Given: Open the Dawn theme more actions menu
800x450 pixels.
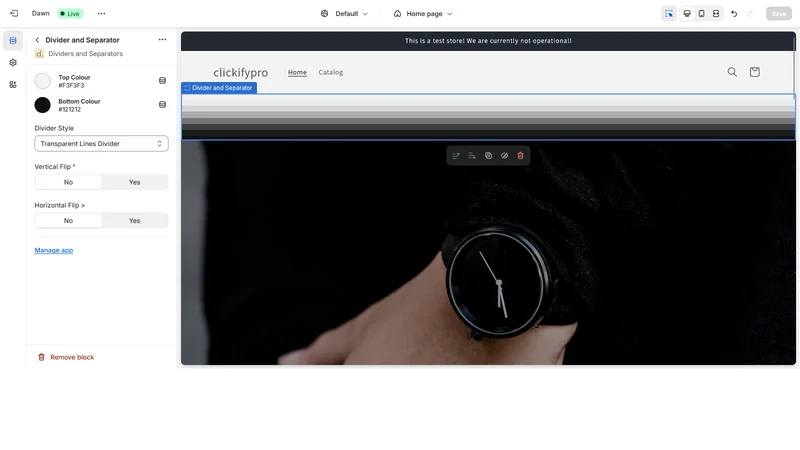Looking at the screenshot, I should click(x=102, y=13).
